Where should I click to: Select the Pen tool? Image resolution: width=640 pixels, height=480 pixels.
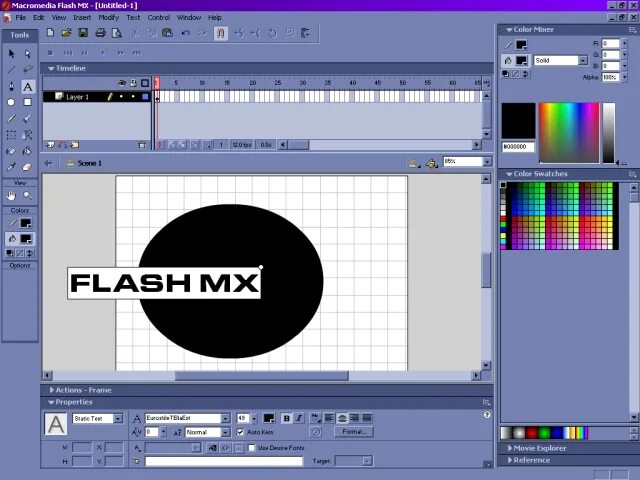coord(11,86)
